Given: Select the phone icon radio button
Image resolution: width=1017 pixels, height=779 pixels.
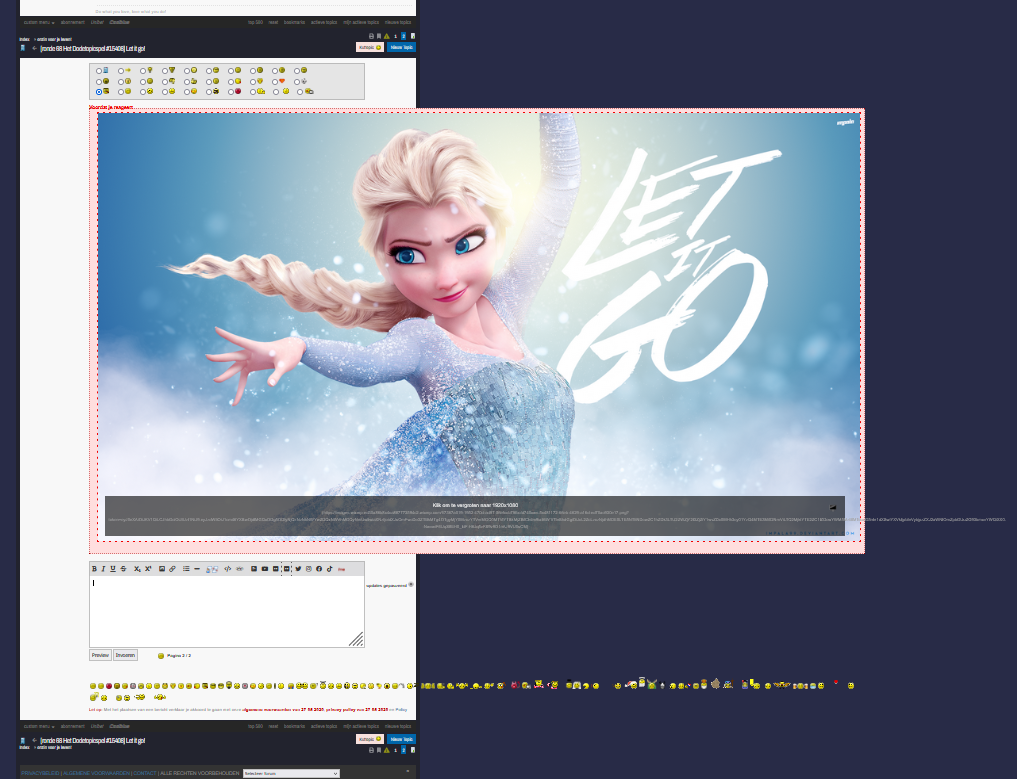Looking at the screenshot, I should point(99,71).
